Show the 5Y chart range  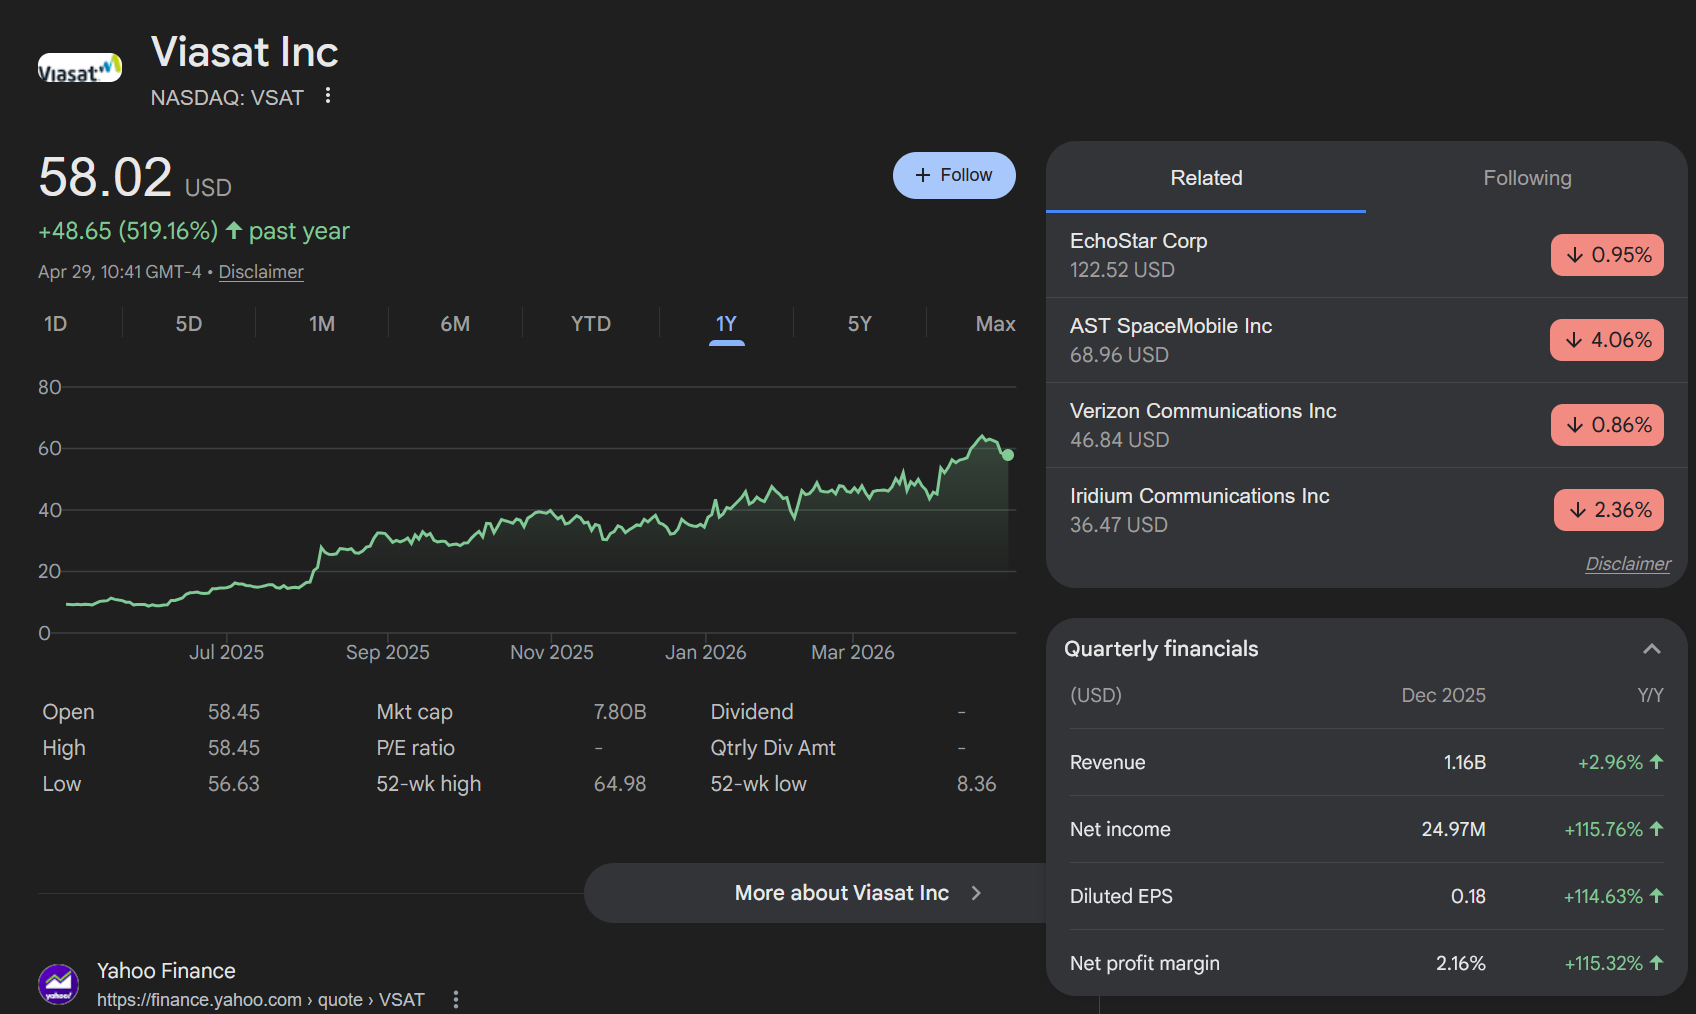click(x=860, y=324)
